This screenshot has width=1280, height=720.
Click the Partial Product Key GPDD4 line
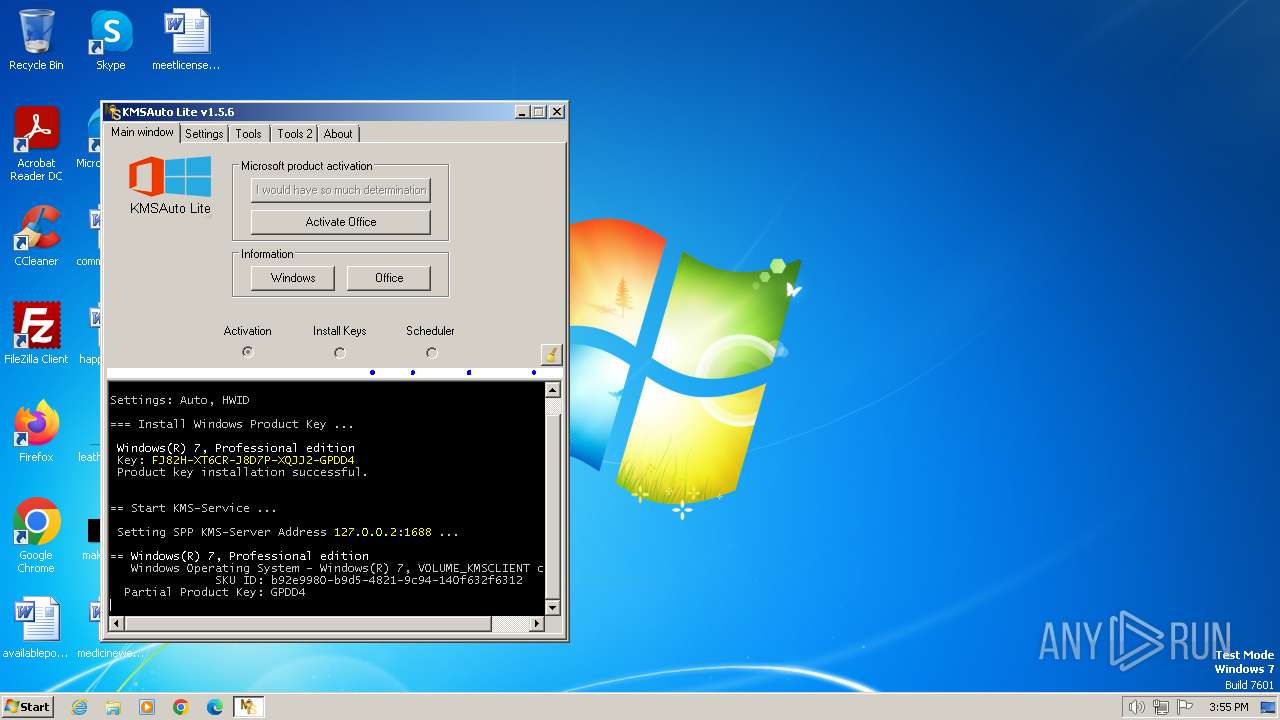(x=214, y=592)
